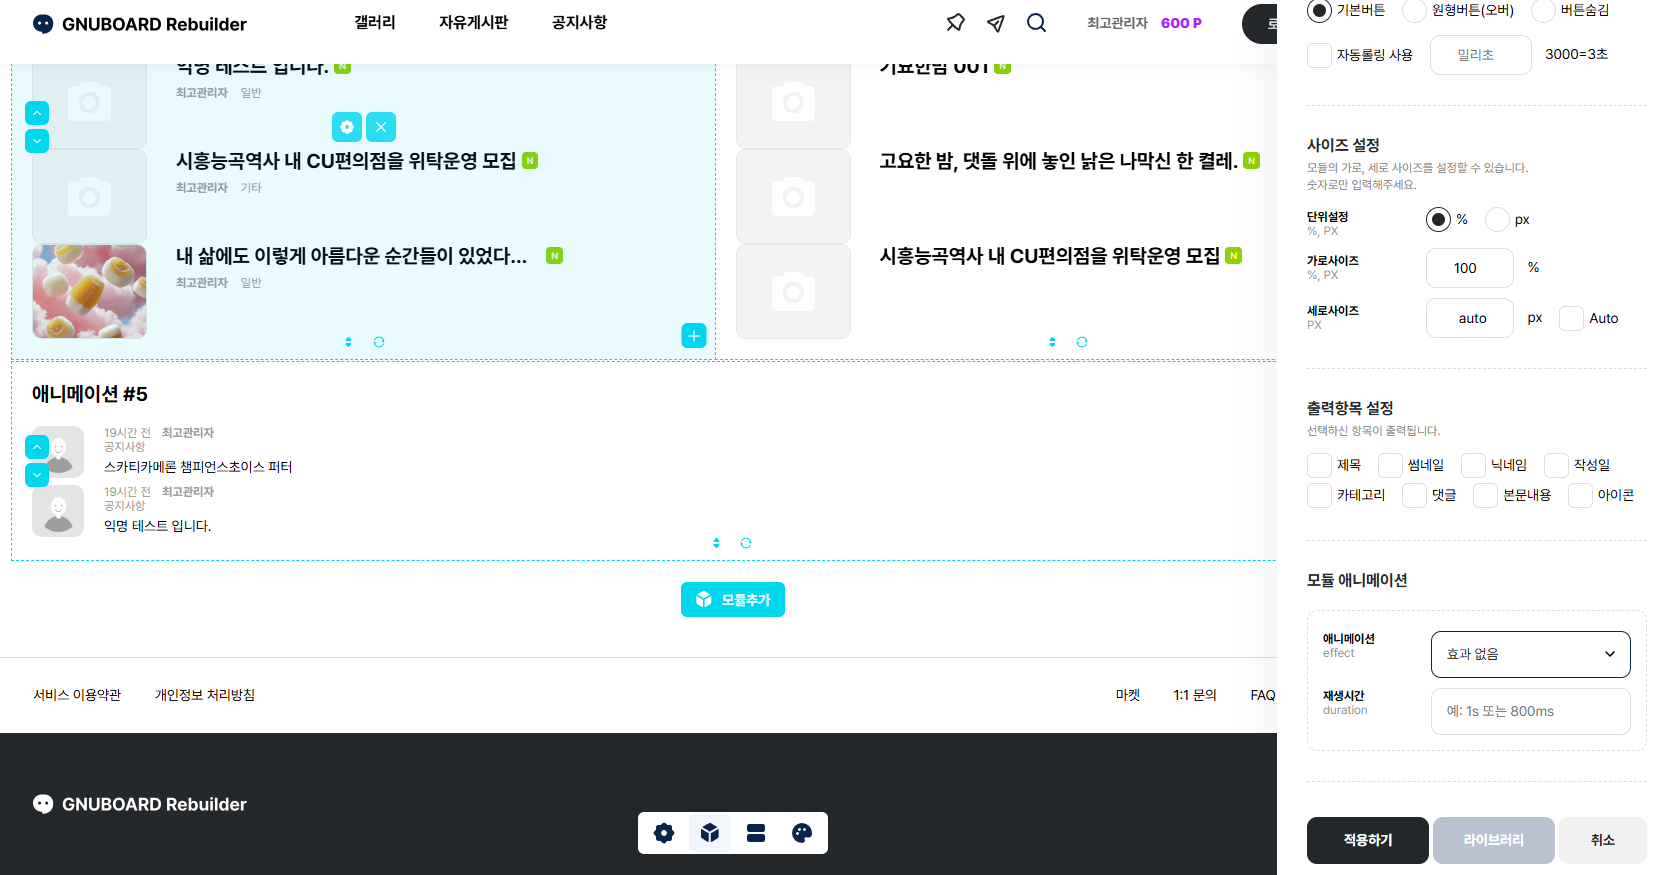Select the px unit radio button
This screenshot has width=1658, height=875.
(1497, 219)
